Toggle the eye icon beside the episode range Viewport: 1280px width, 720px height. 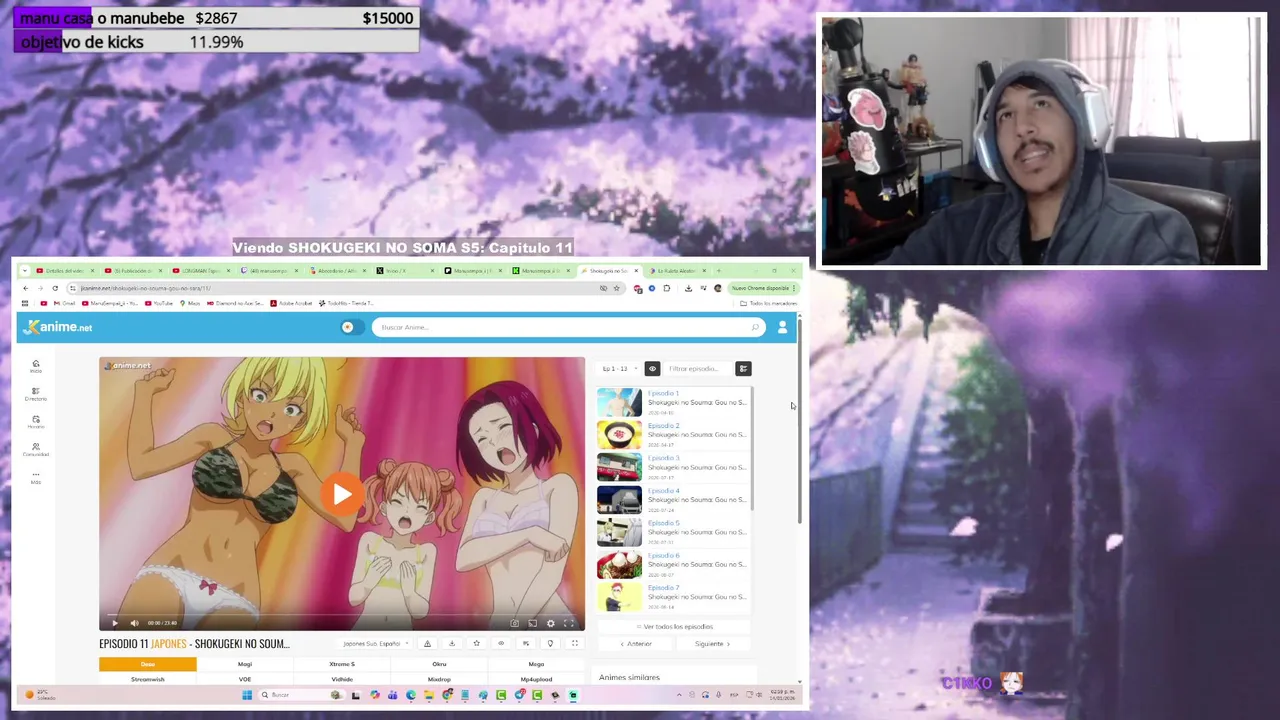pos(652,369)
